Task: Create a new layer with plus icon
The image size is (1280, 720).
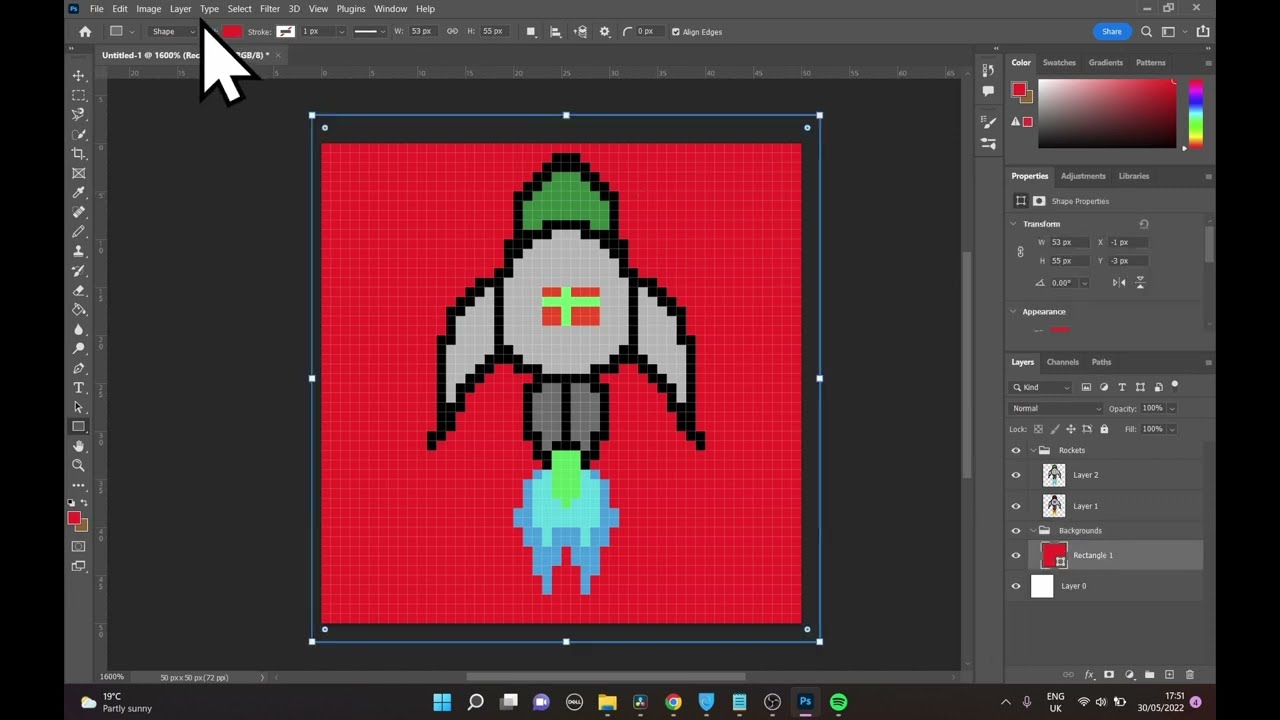Action: point(1169,675)
